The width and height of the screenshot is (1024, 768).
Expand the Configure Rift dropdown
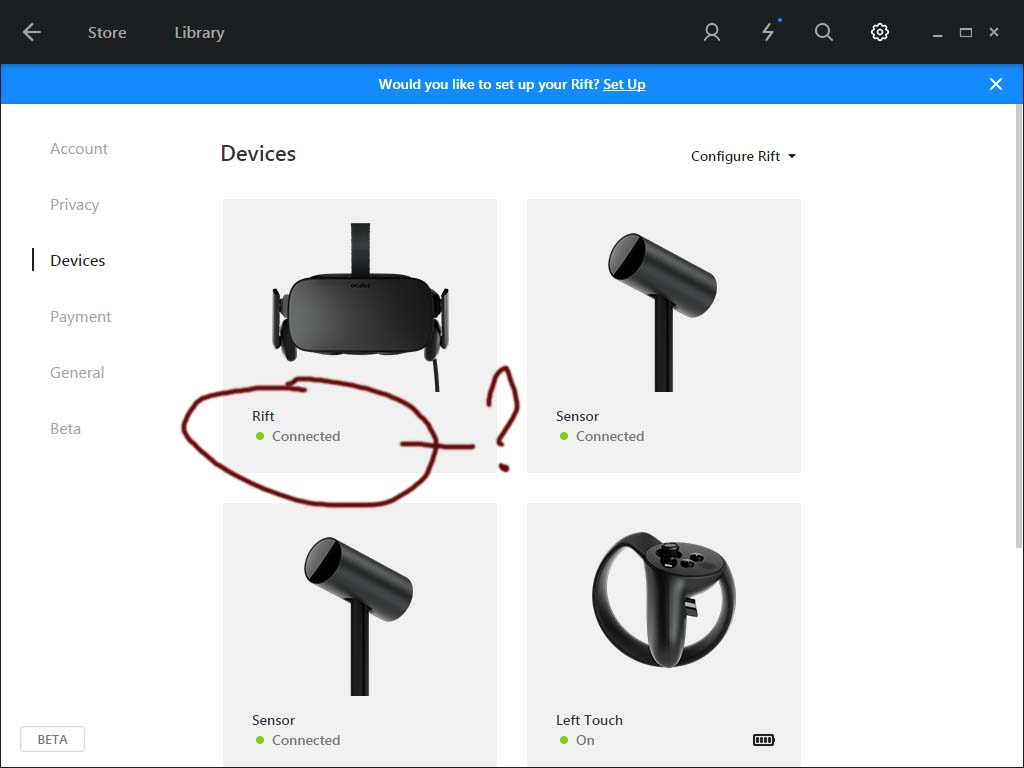pos(743,156)
